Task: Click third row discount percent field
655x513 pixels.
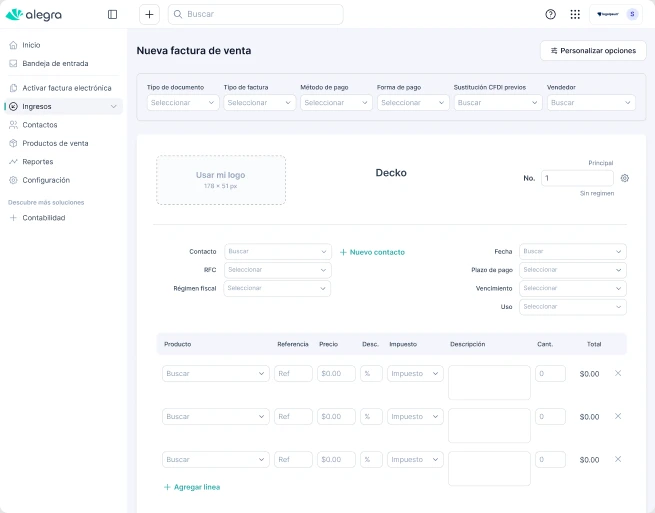Action: pyautogui.click(x=371, y=460)
